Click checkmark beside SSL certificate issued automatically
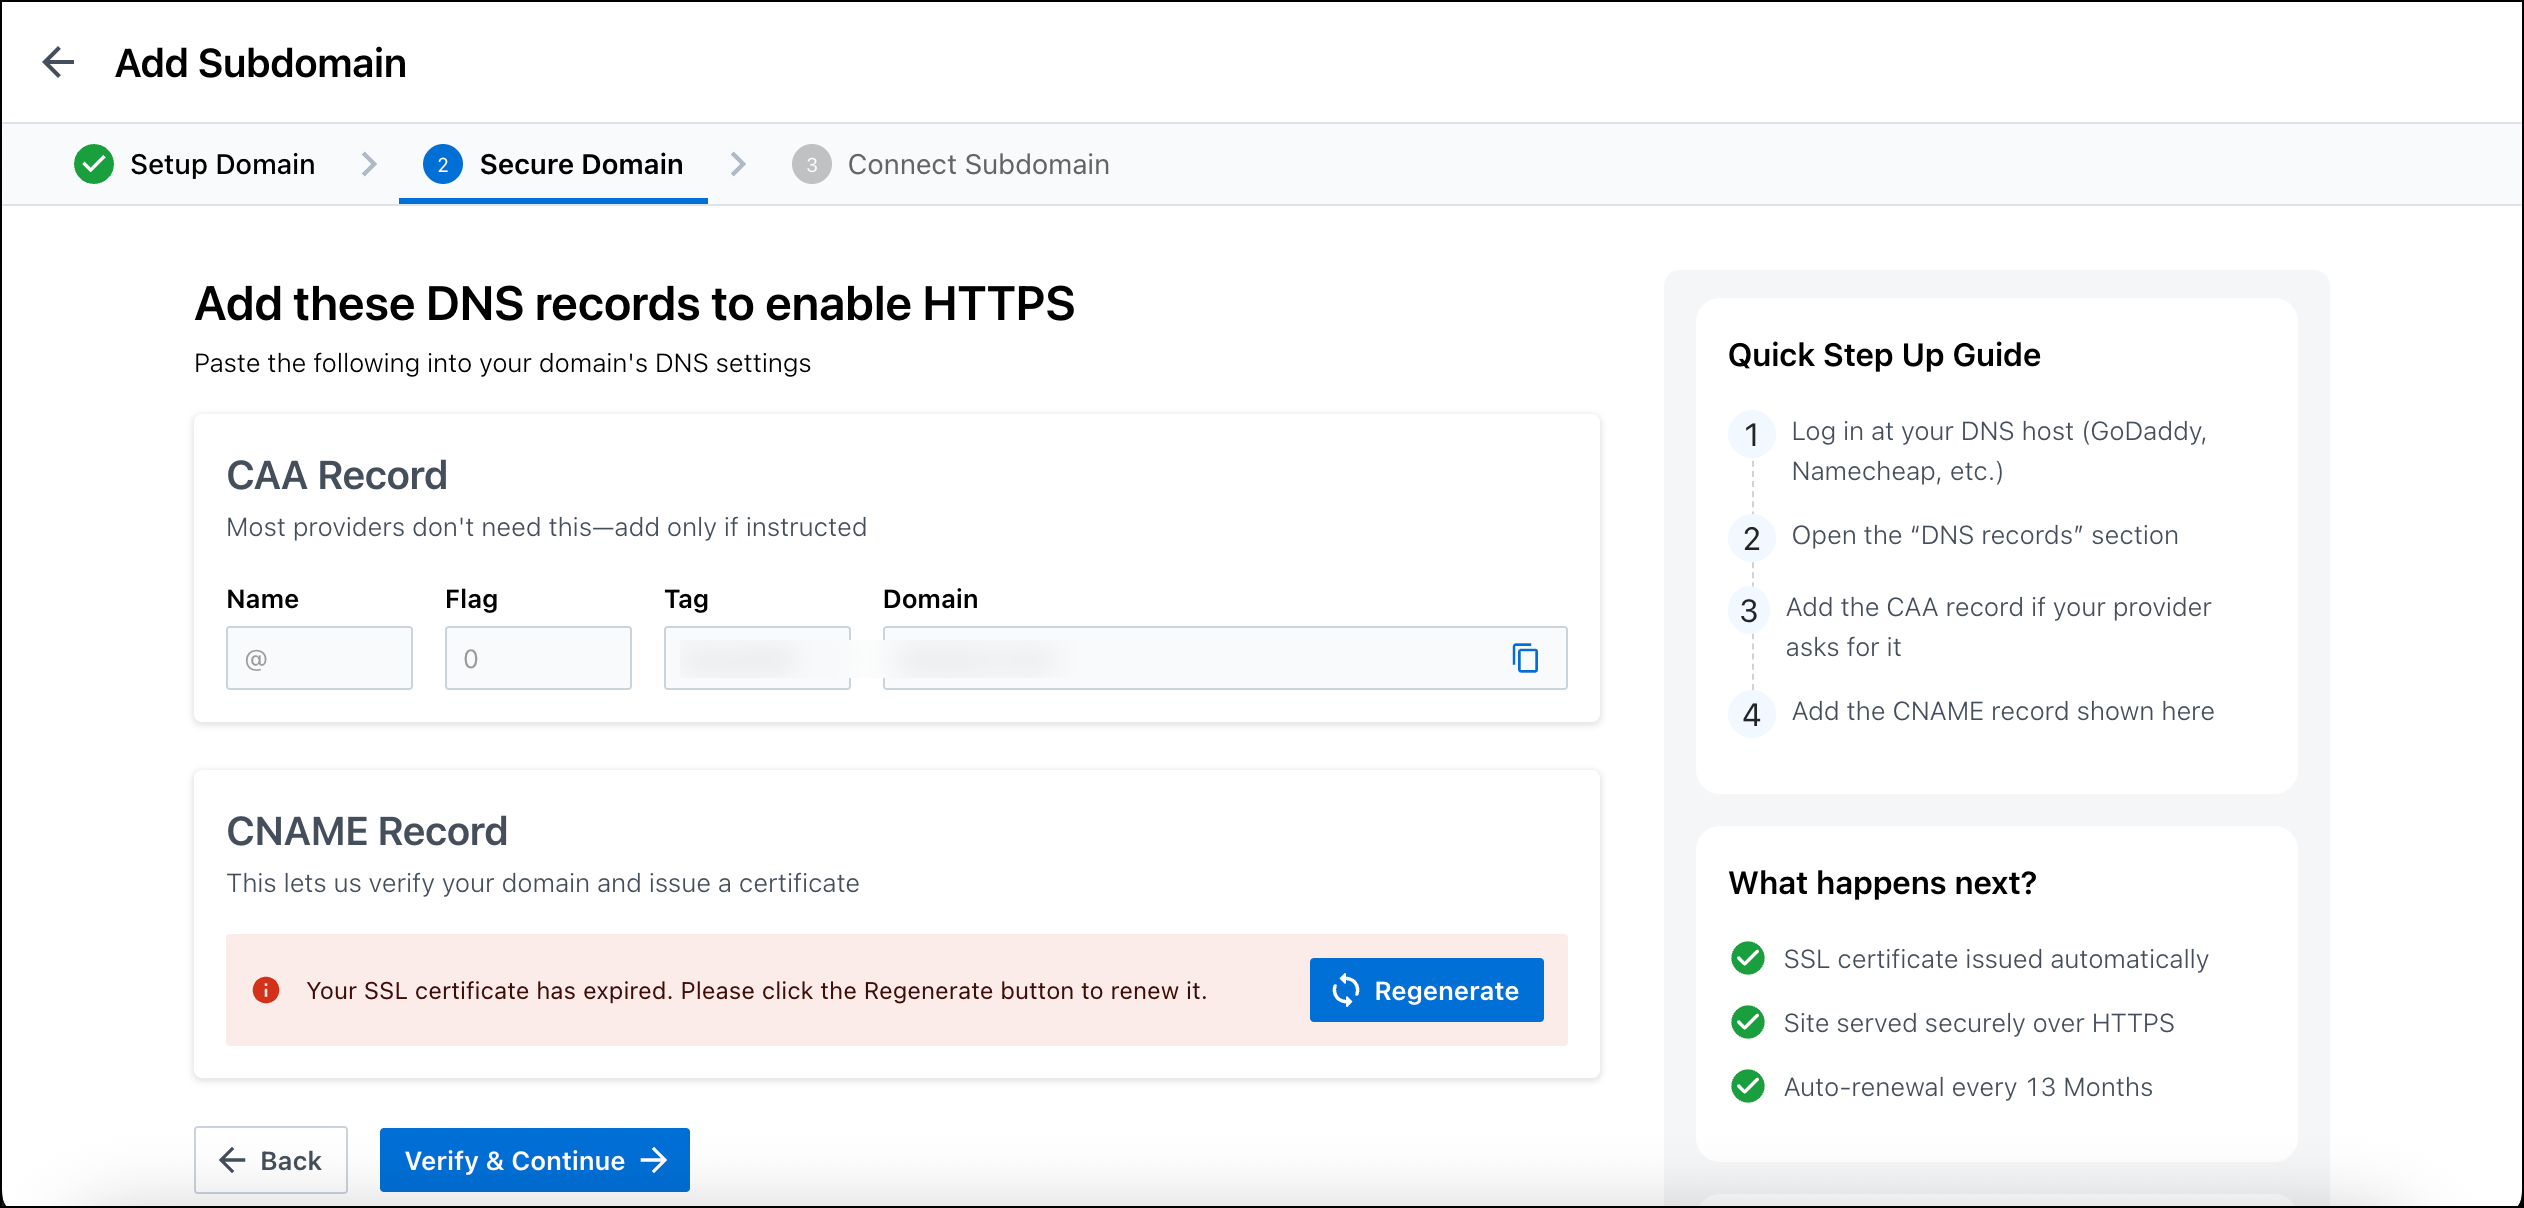Viewport: 2524px width, 1208px height. [x=1747, y=958]
